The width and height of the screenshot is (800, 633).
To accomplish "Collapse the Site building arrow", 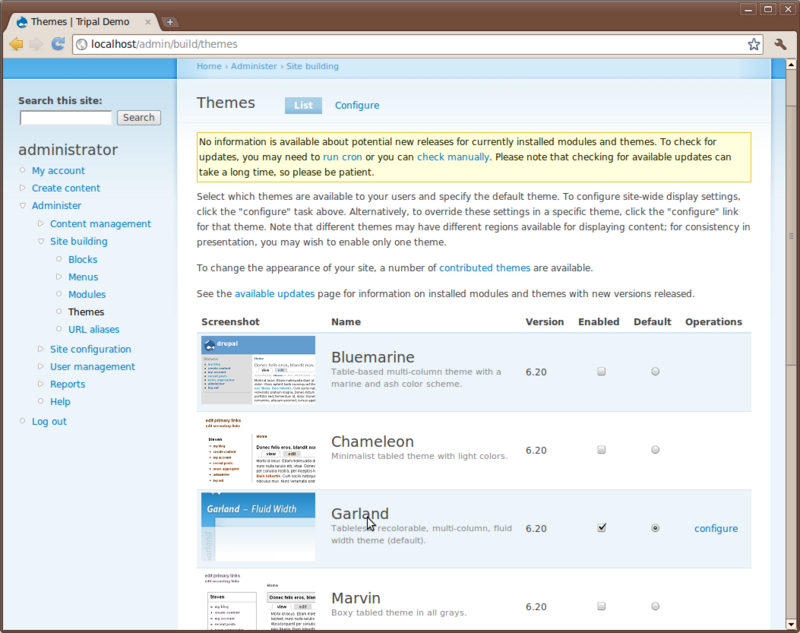I will (x=41, y=241).
